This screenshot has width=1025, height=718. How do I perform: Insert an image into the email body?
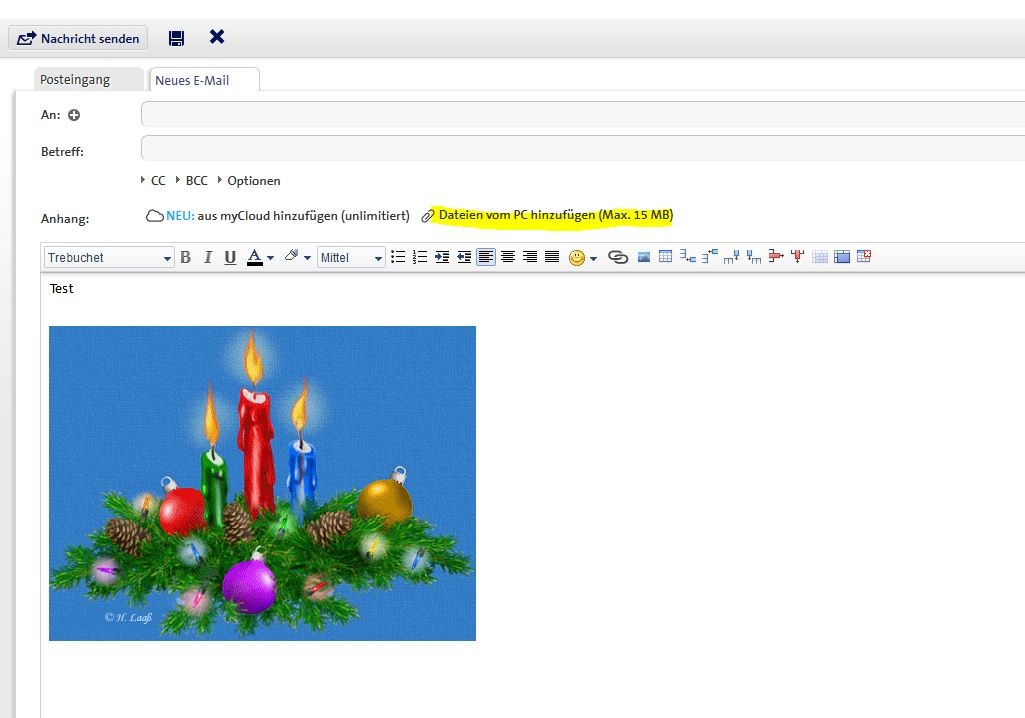pyautogui.click(x=643, y=257)
